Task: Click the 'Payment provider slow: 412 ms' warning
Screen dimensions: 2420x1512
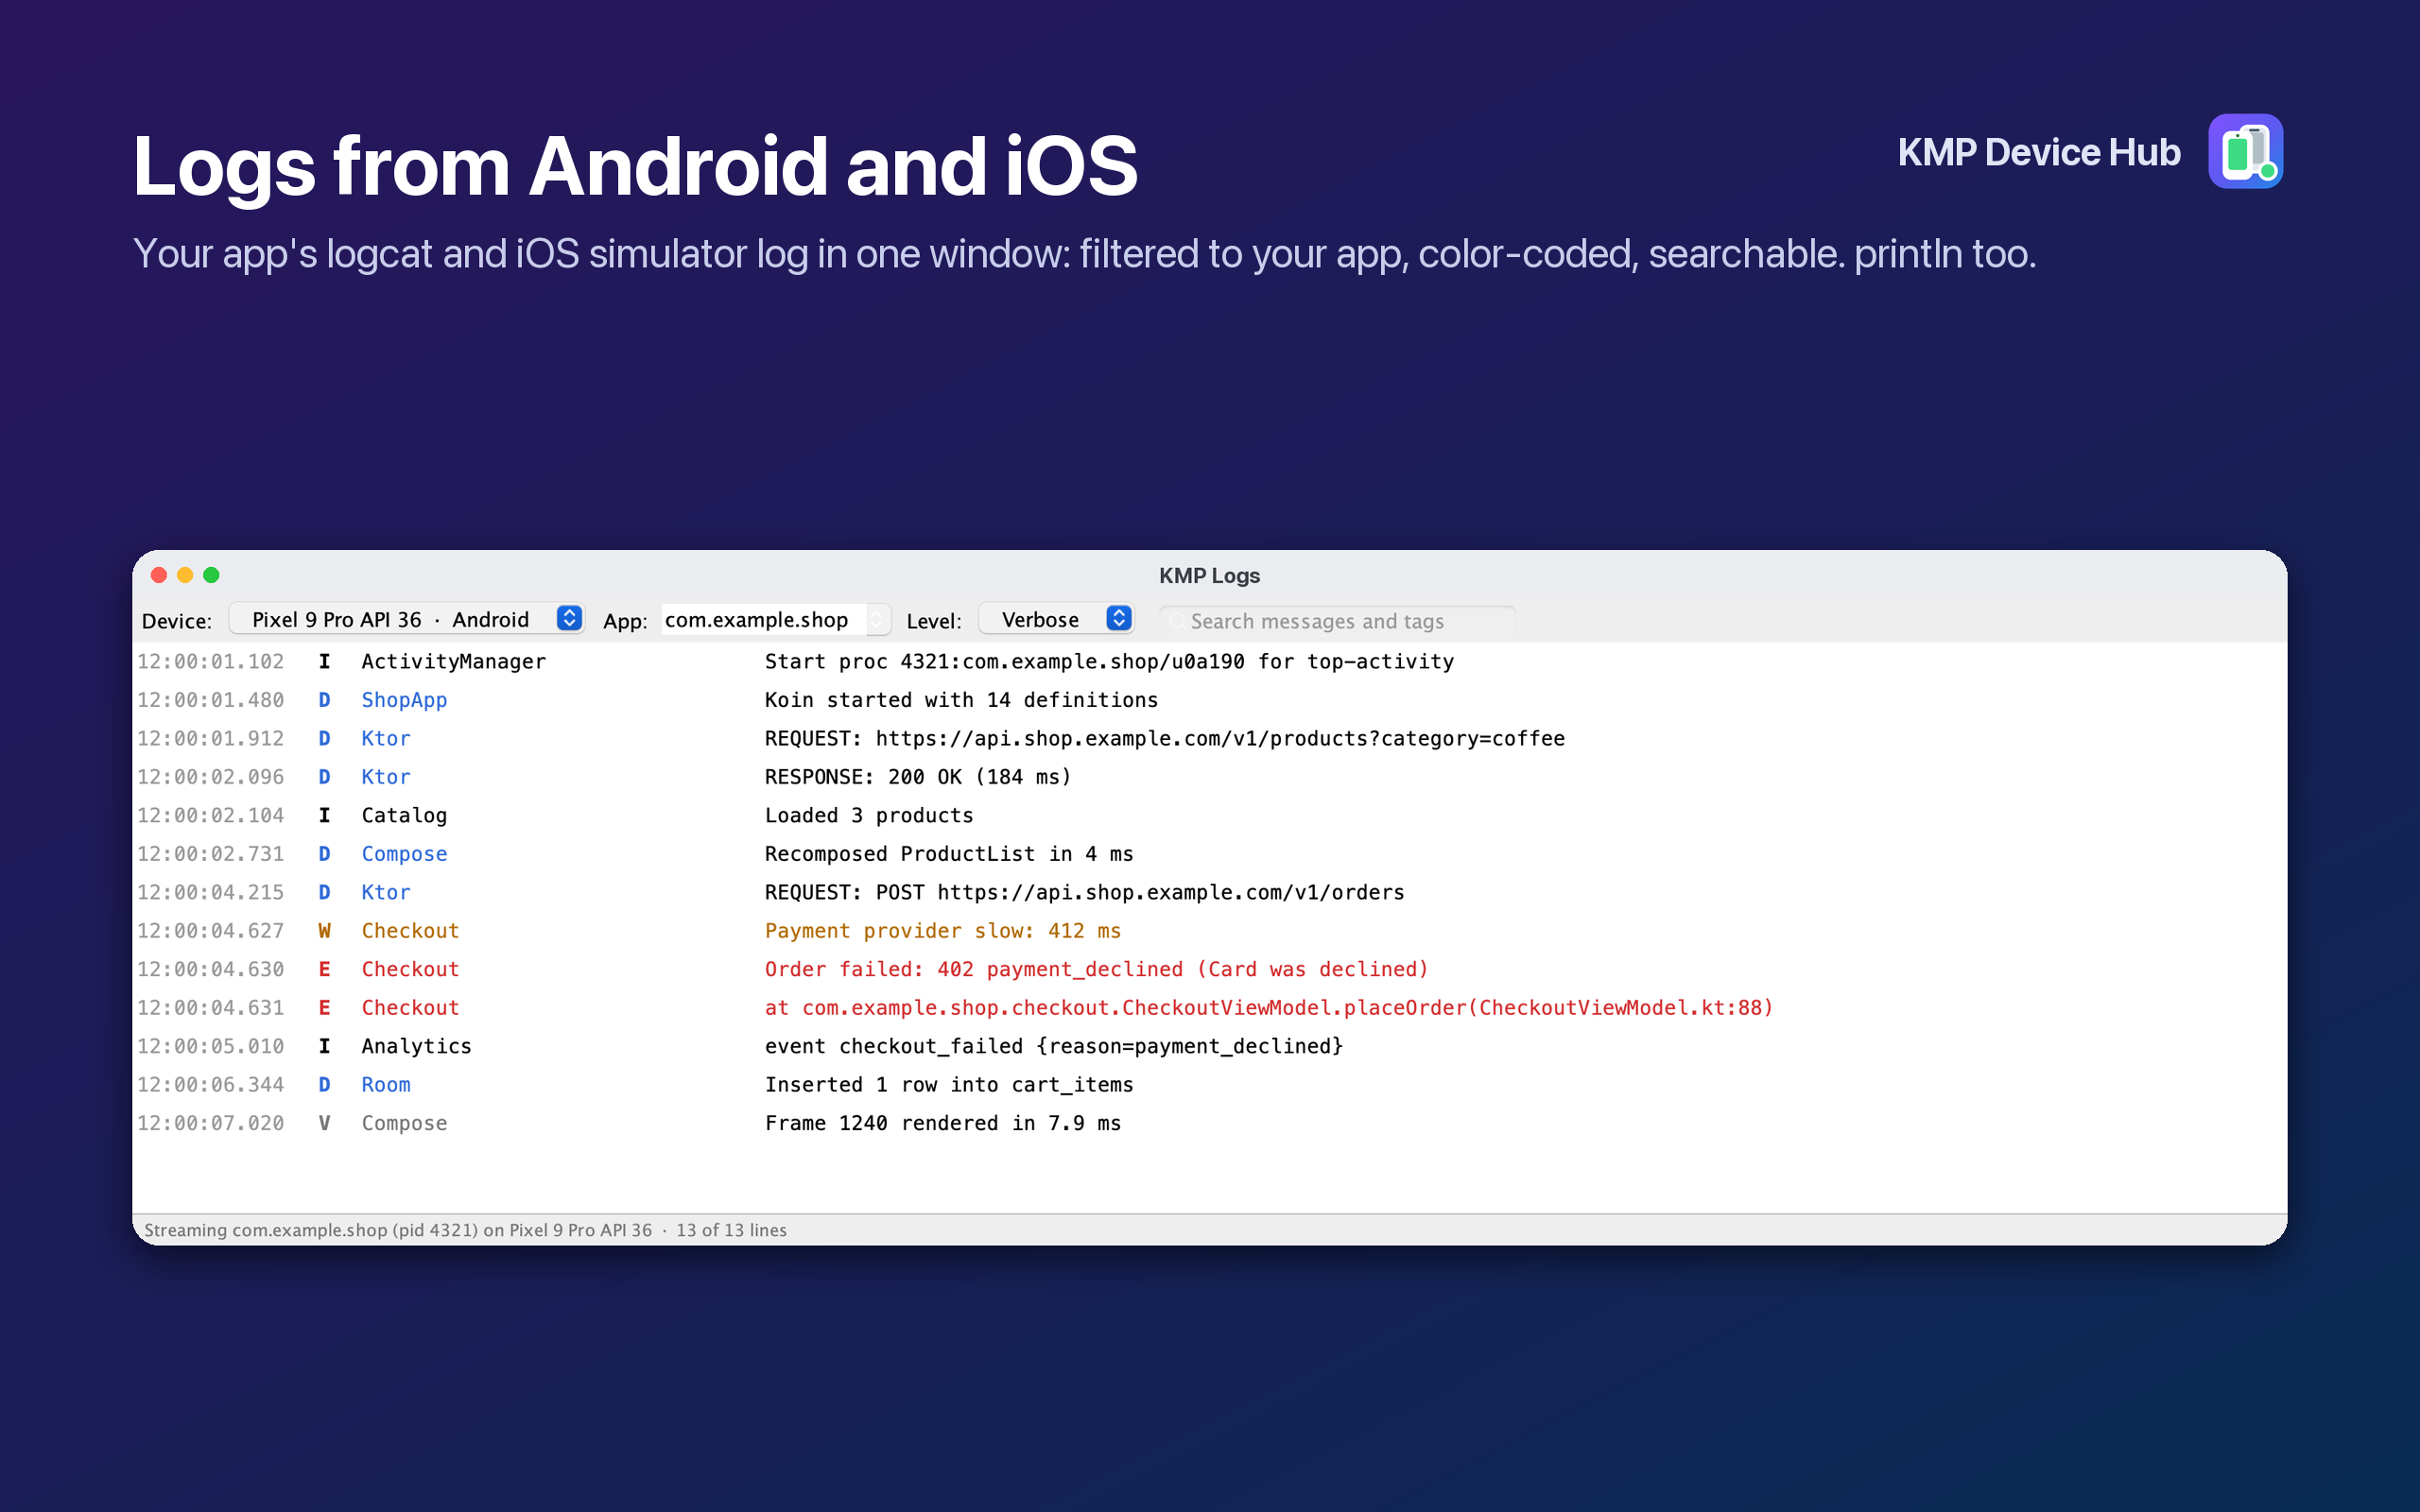Action: pos(943,931)
